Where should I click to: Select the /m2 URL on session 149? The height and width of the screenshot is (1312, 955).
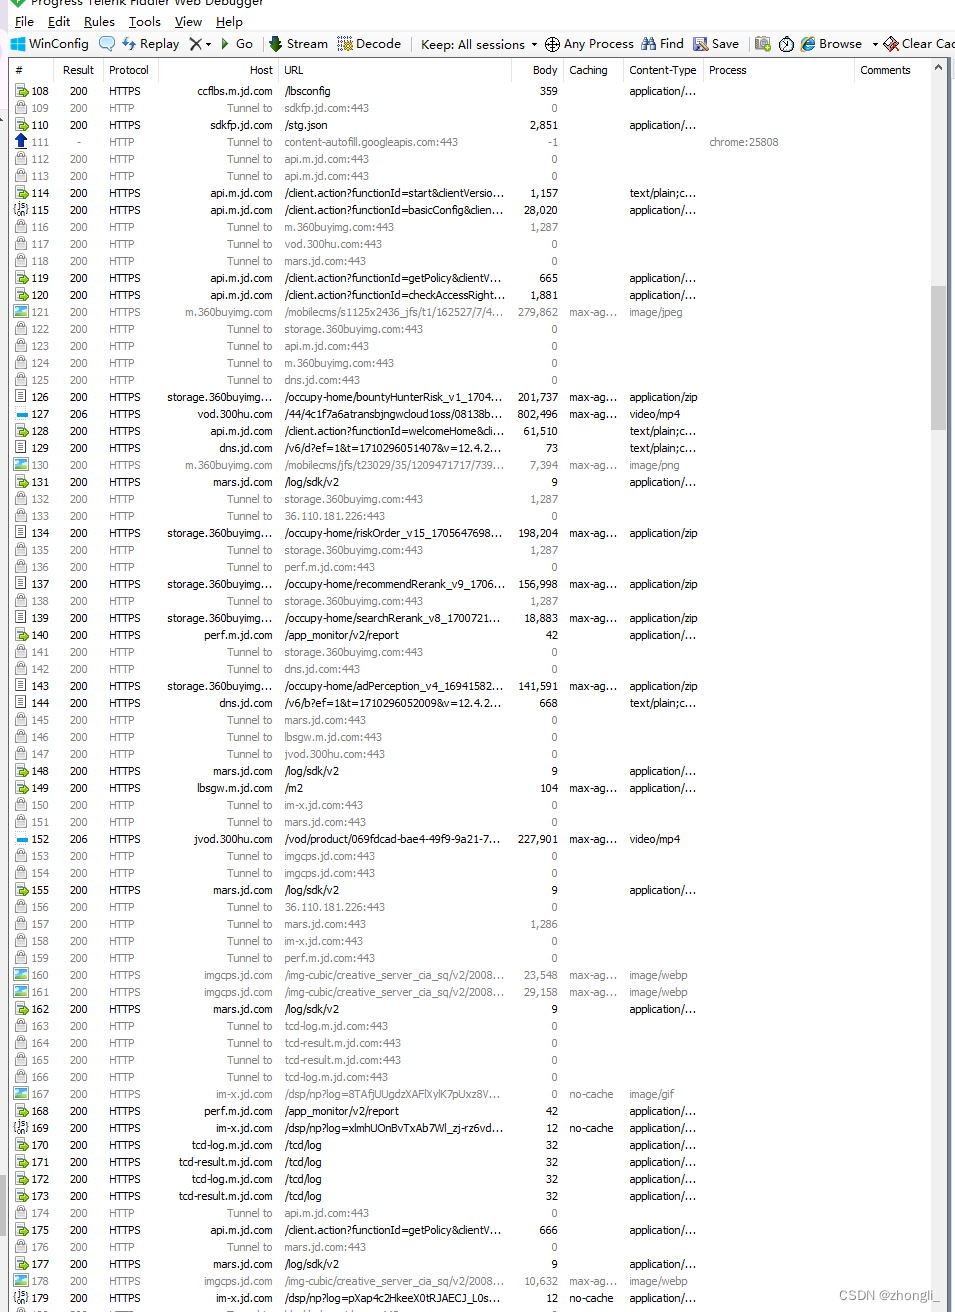294,788
